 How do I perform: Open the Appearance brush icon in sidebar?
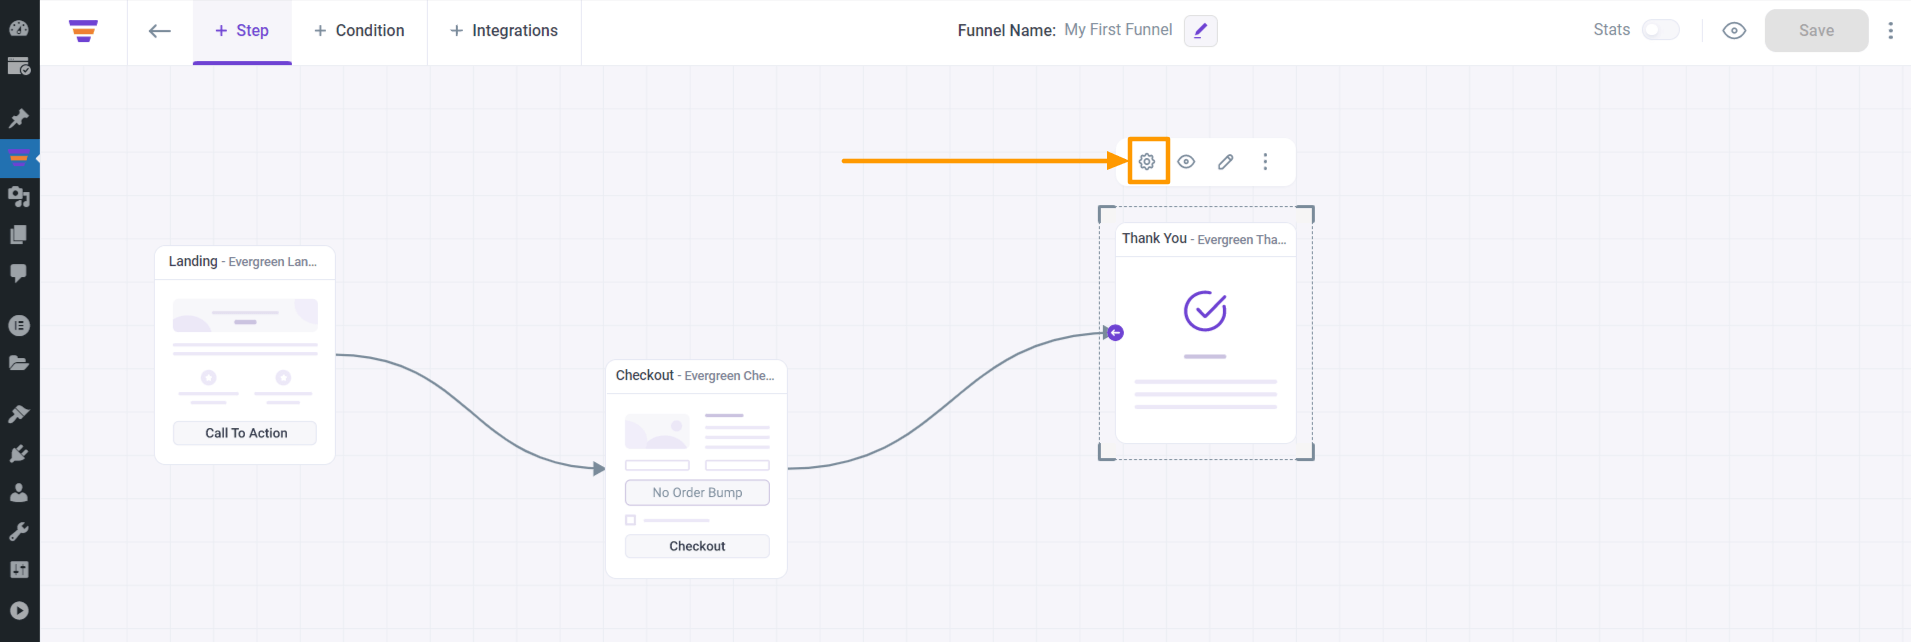coord(19,414)
